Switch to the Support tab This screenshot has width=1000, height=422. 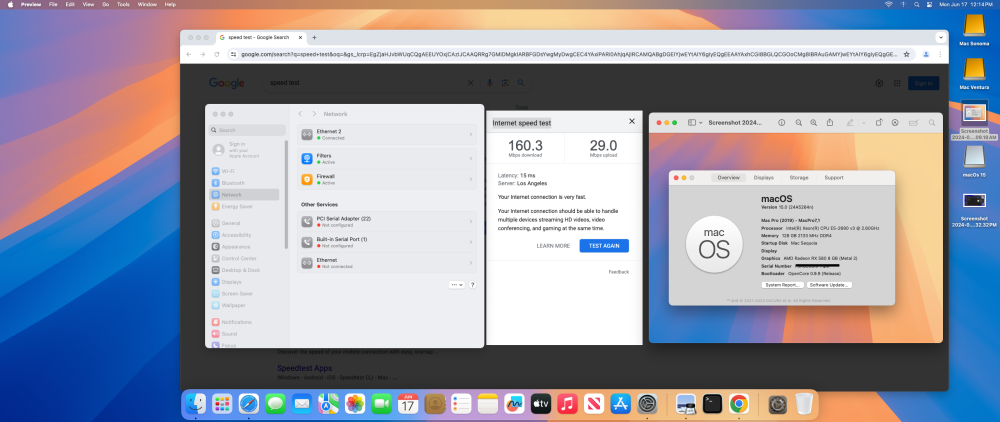click(834, 178)
